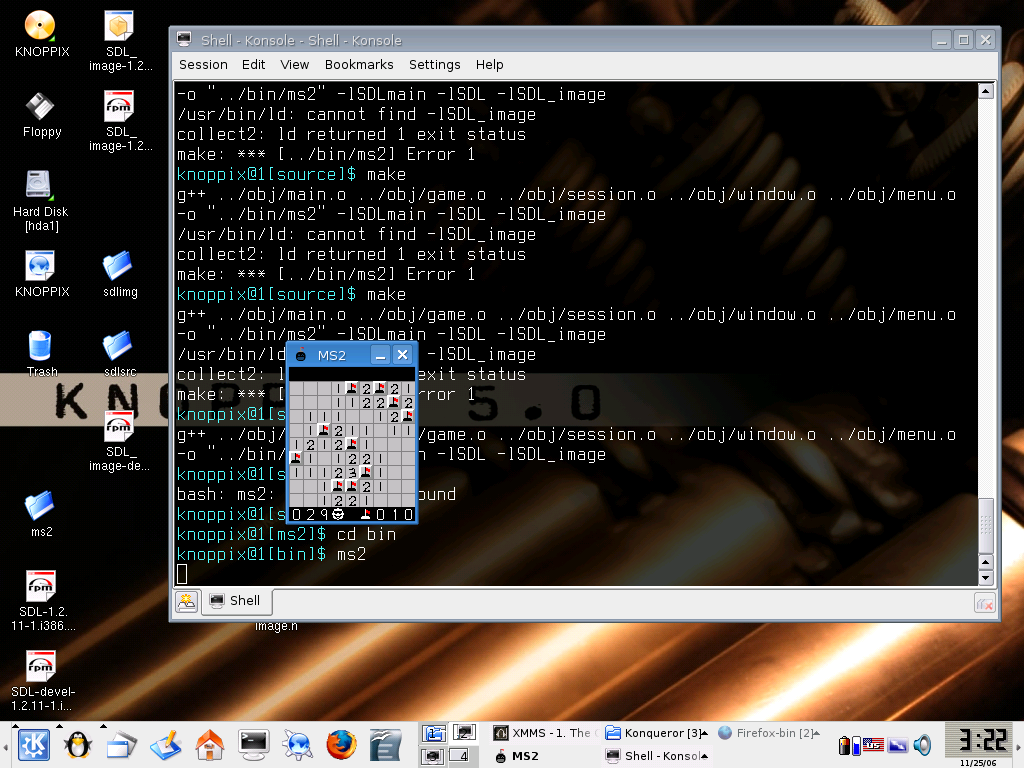1024x768 pixels.
Task: Expand the Firefox-bin [2] taskbar group
Action: (766, 733)
